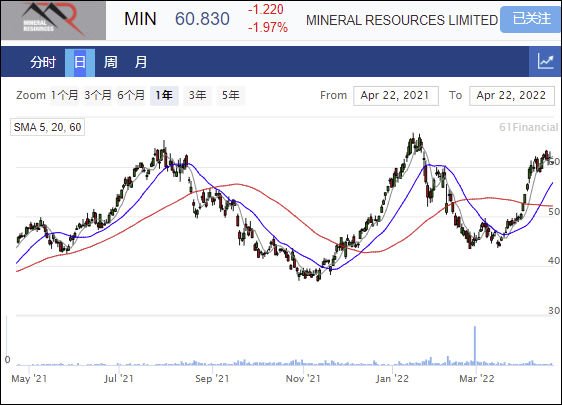This screenshot has width=562, height=405.
Task: Click the Mar '22 axis label
Action: (x=477, y=379)
